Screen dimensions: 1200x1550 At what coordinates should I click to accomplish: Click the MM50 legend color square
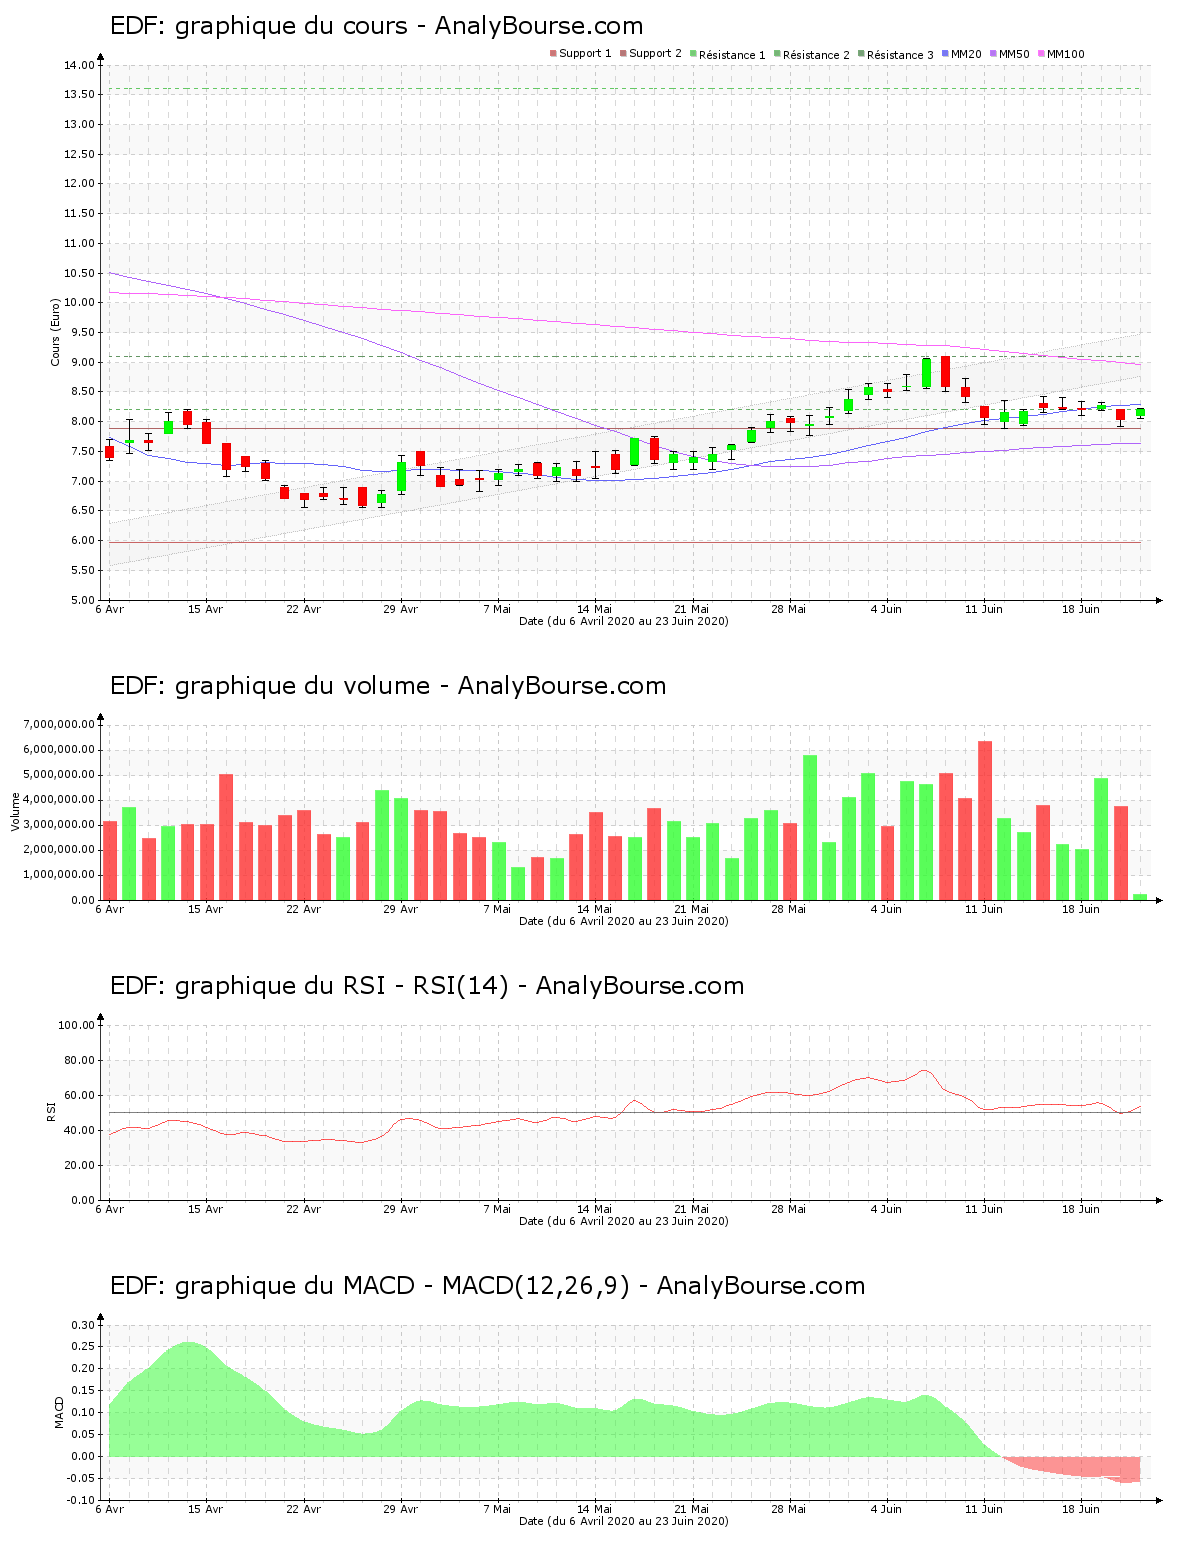click(993, 54)
